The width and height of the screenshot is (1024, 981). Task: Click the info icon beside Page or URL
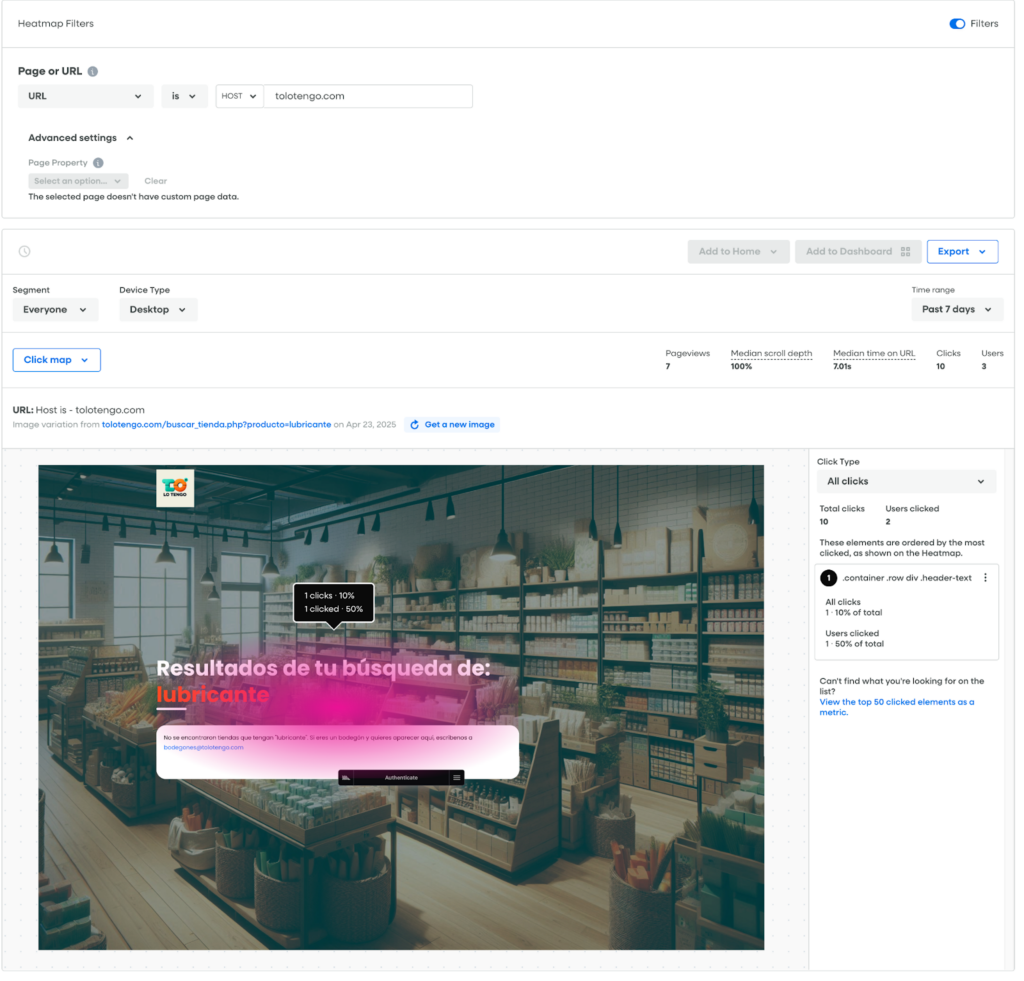tap(93, 72)
